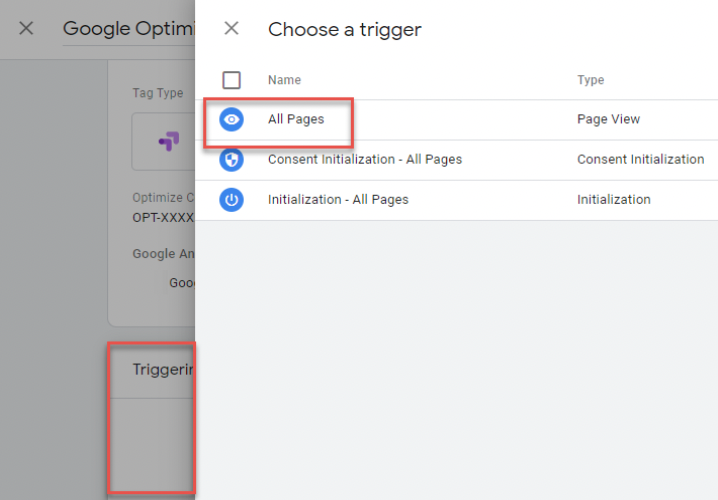Screen dimensions: 718x500
Task: Click the All Pages eye icon
Action: [x=231, y=120]
